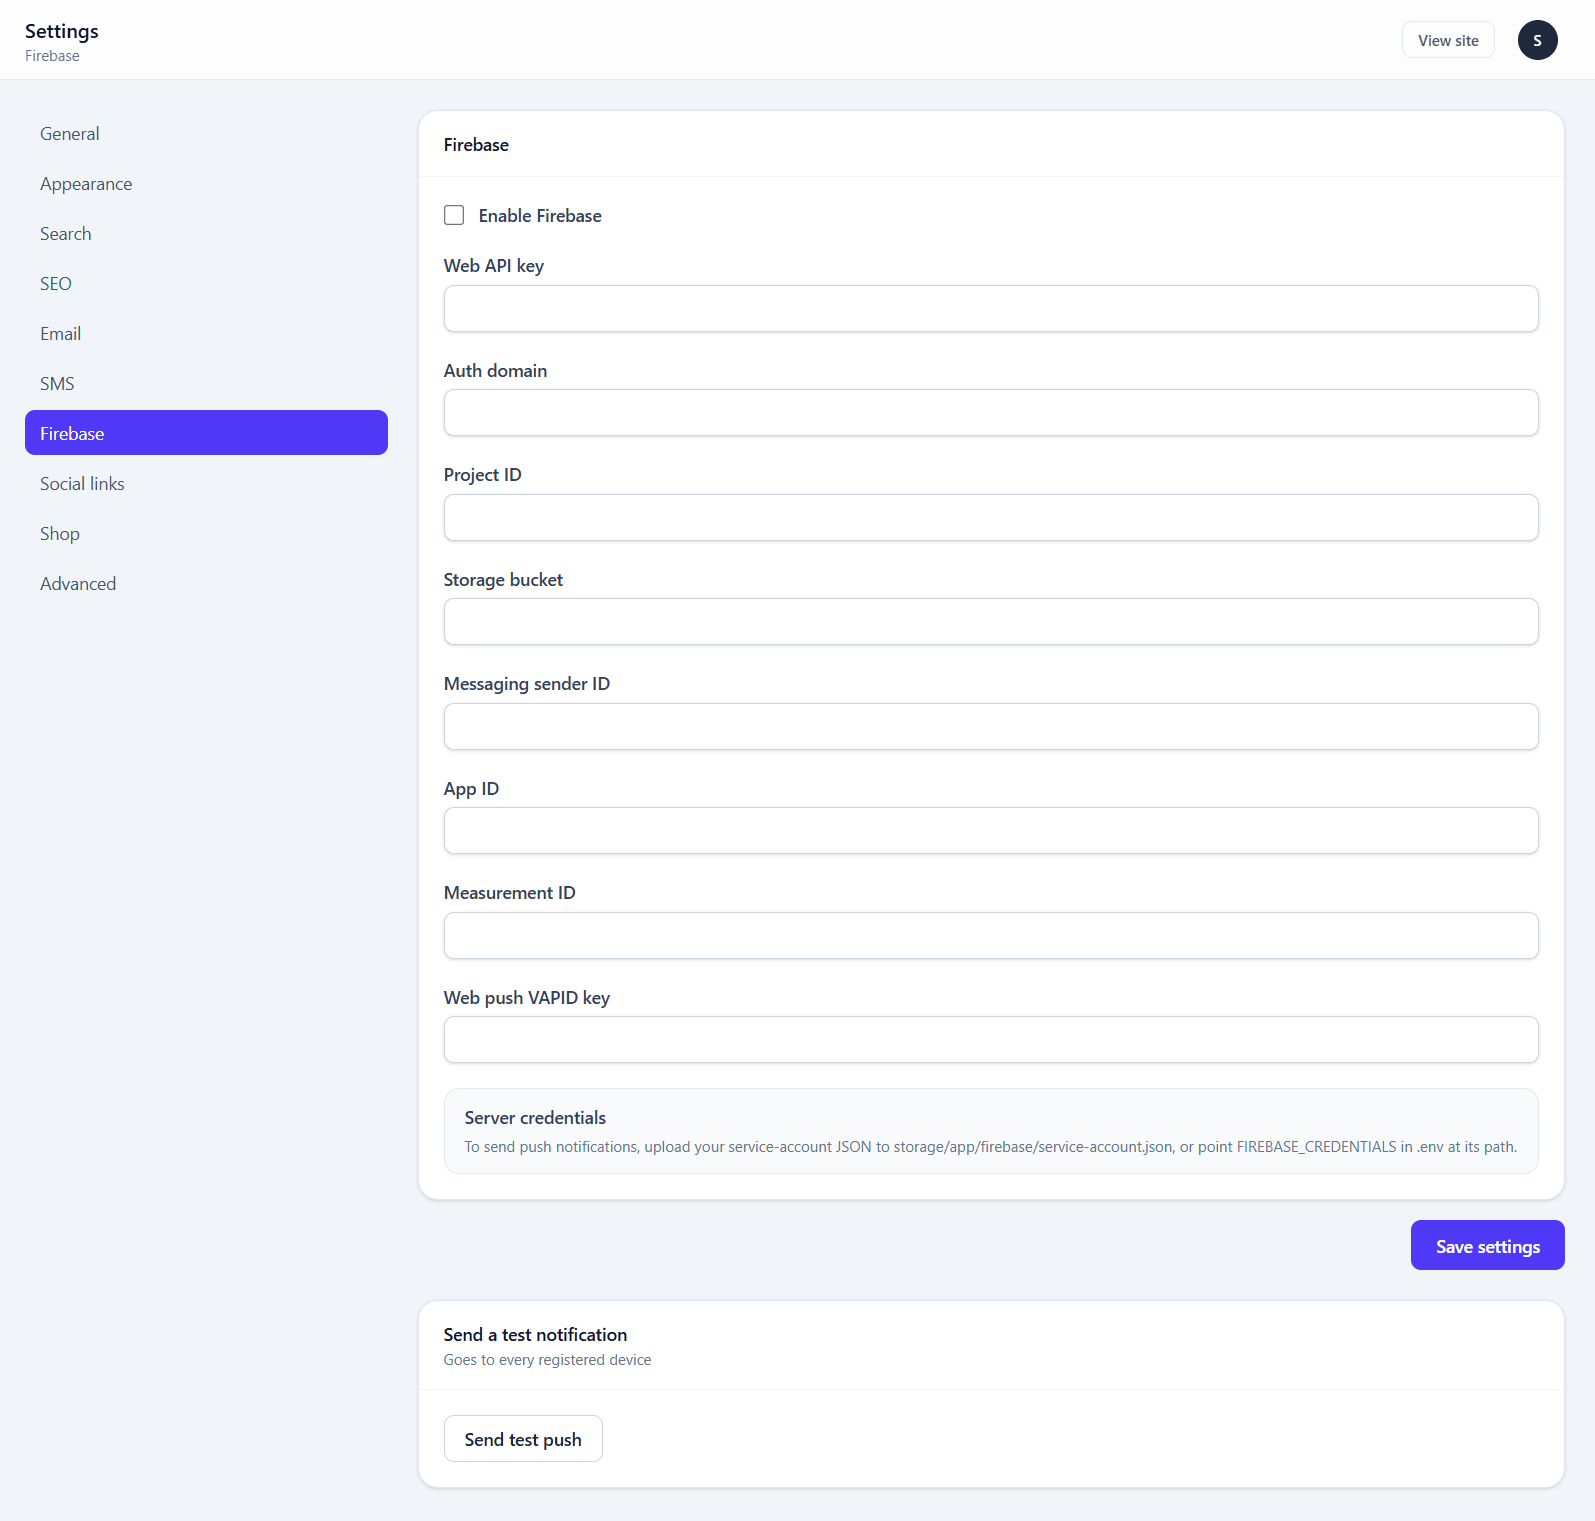Image resolution: width=1595 pixels, height=1521 pixels.
Task: Save the Firebase settings
Action: (x=1488, y=1245)
